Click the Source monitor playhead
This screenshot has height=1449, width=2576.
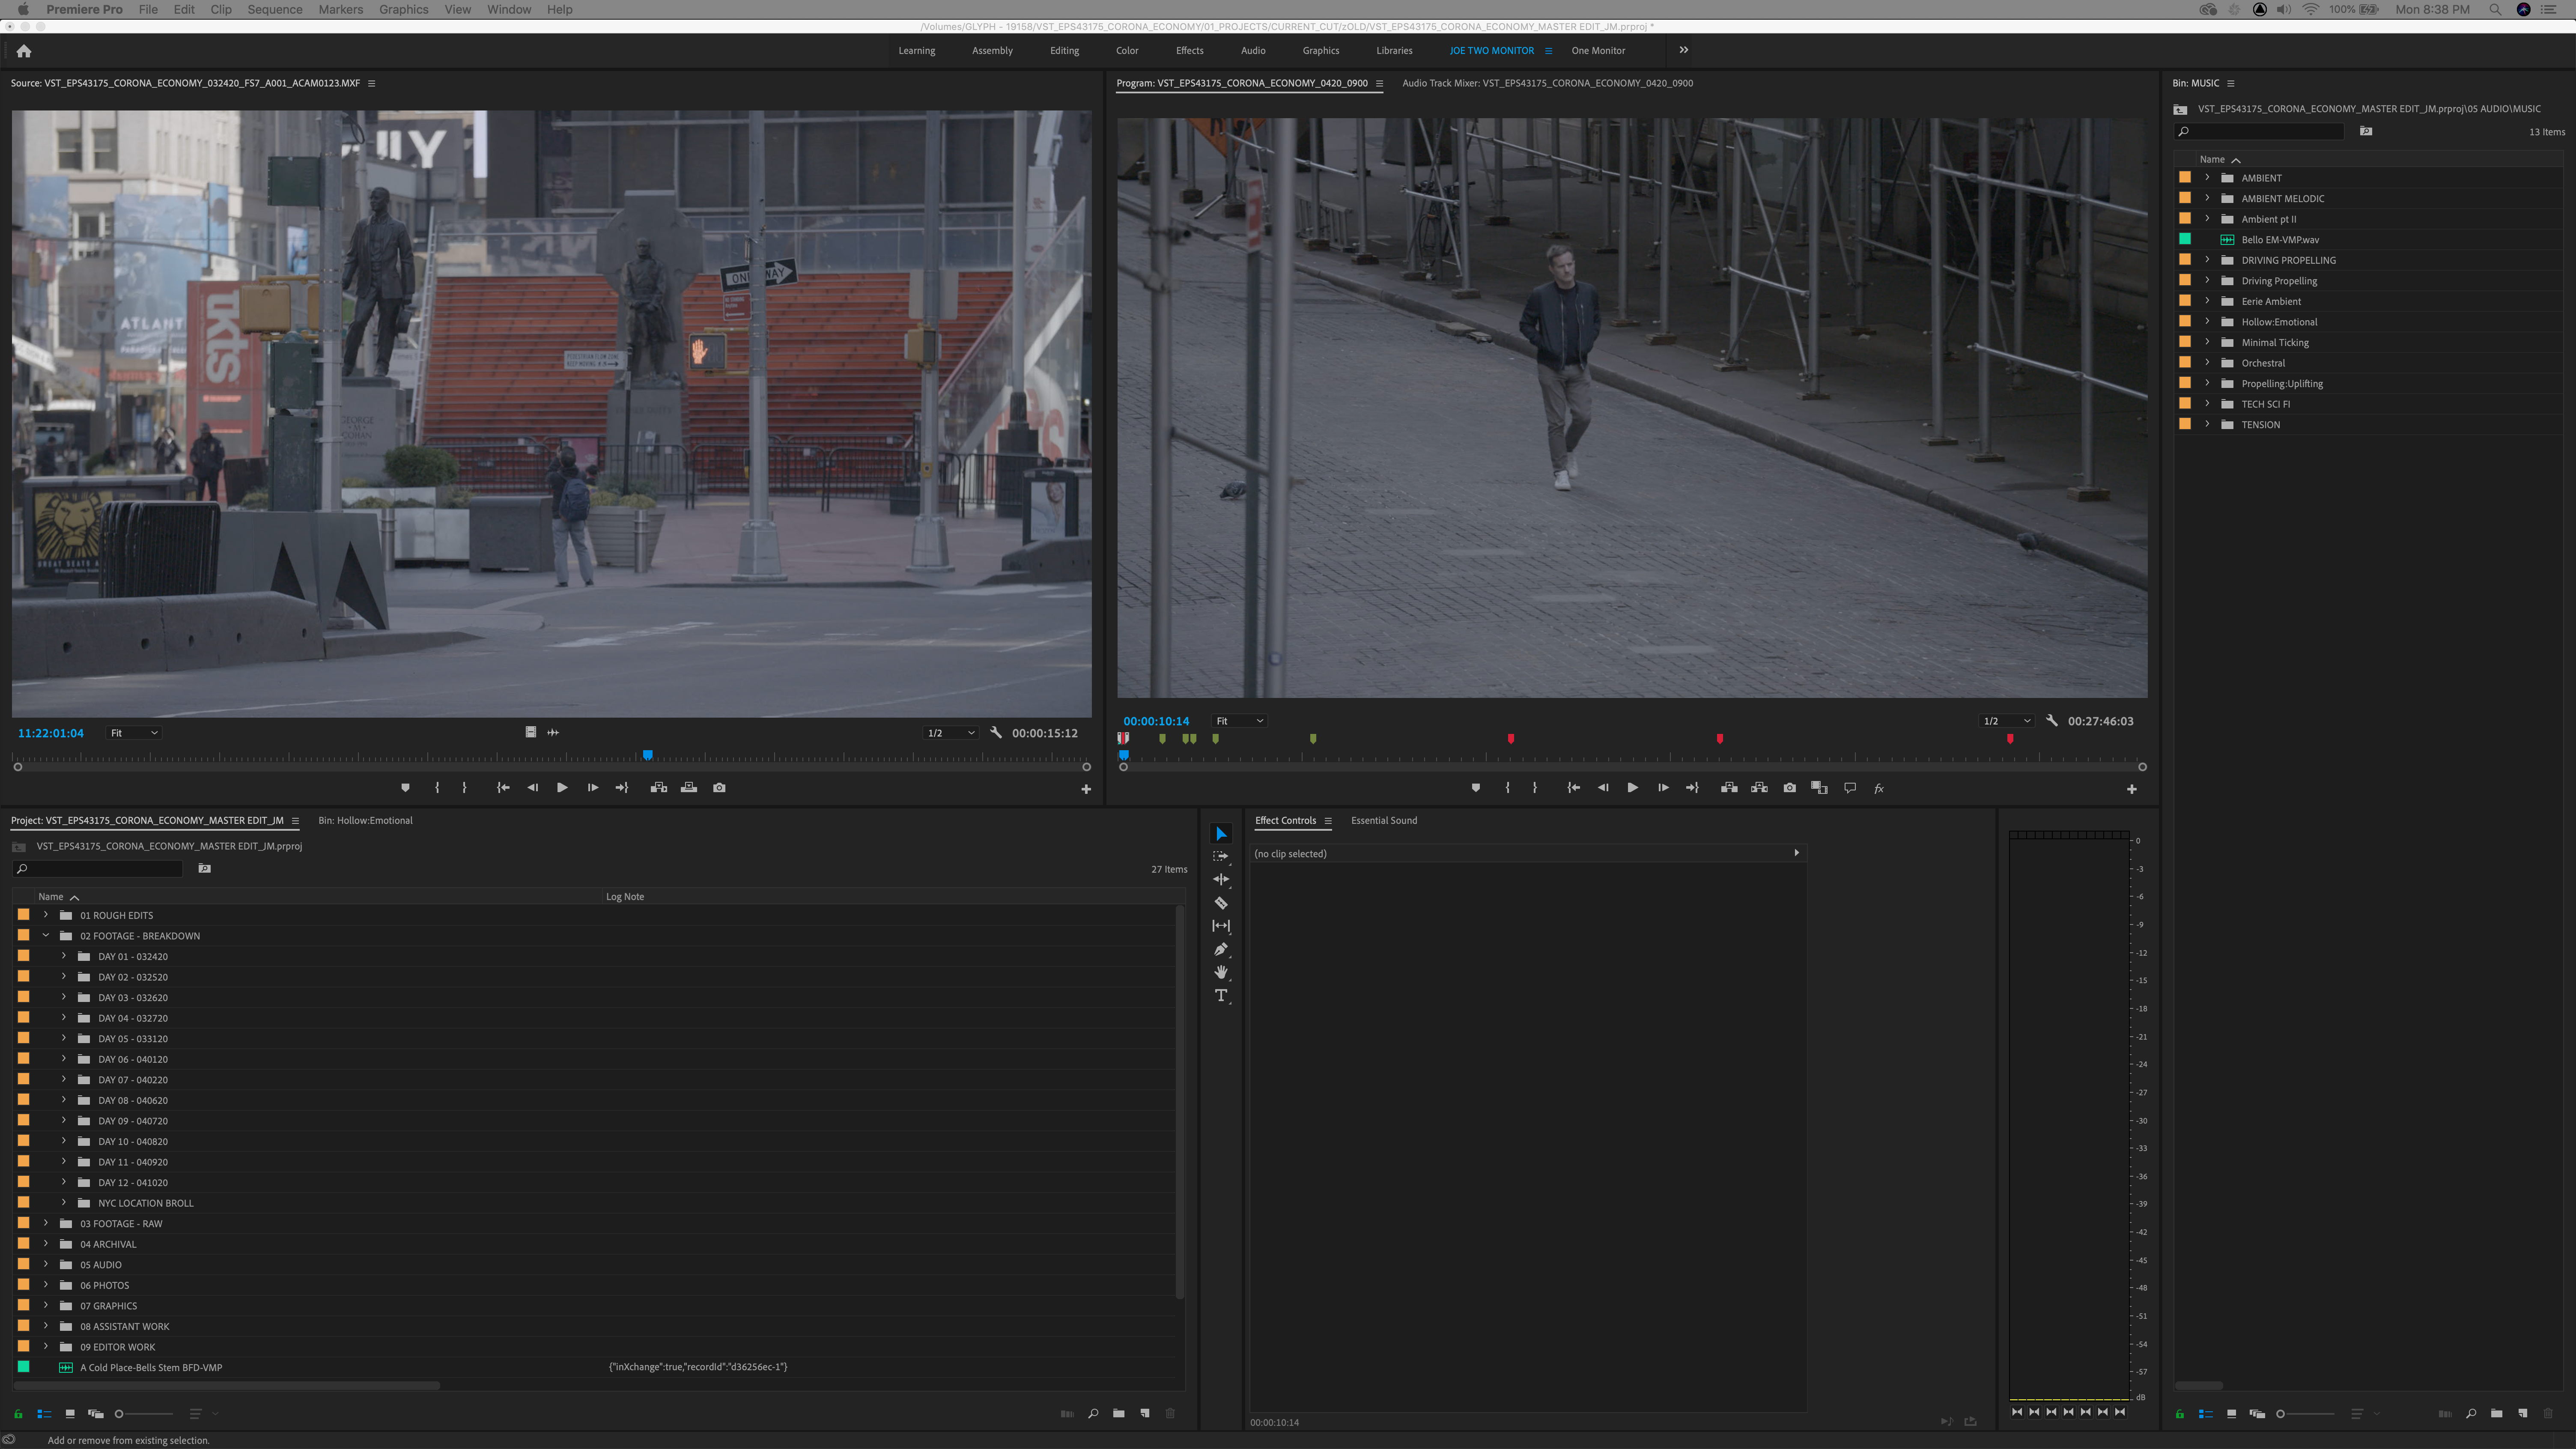click(x=648, y=755)
